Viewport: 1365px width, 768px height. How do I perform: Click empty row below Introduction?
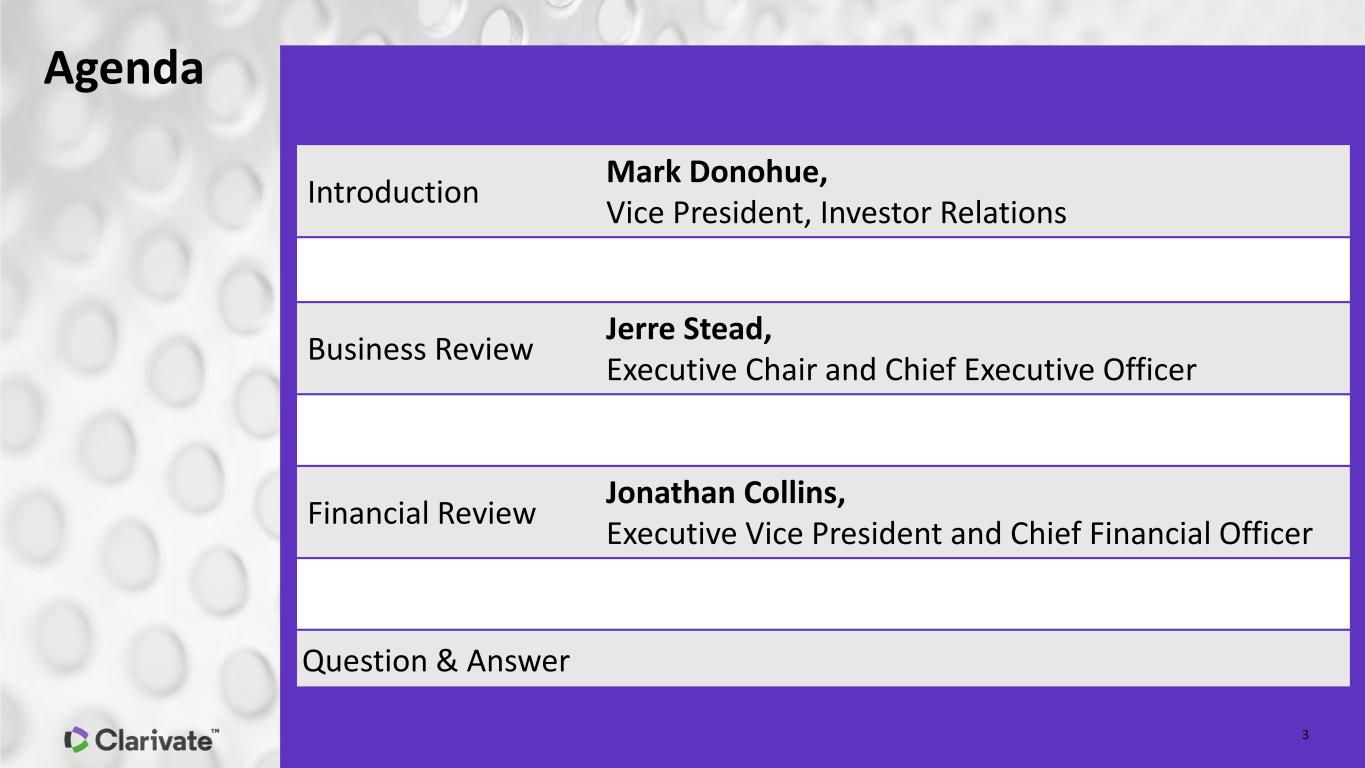[823, 270]
